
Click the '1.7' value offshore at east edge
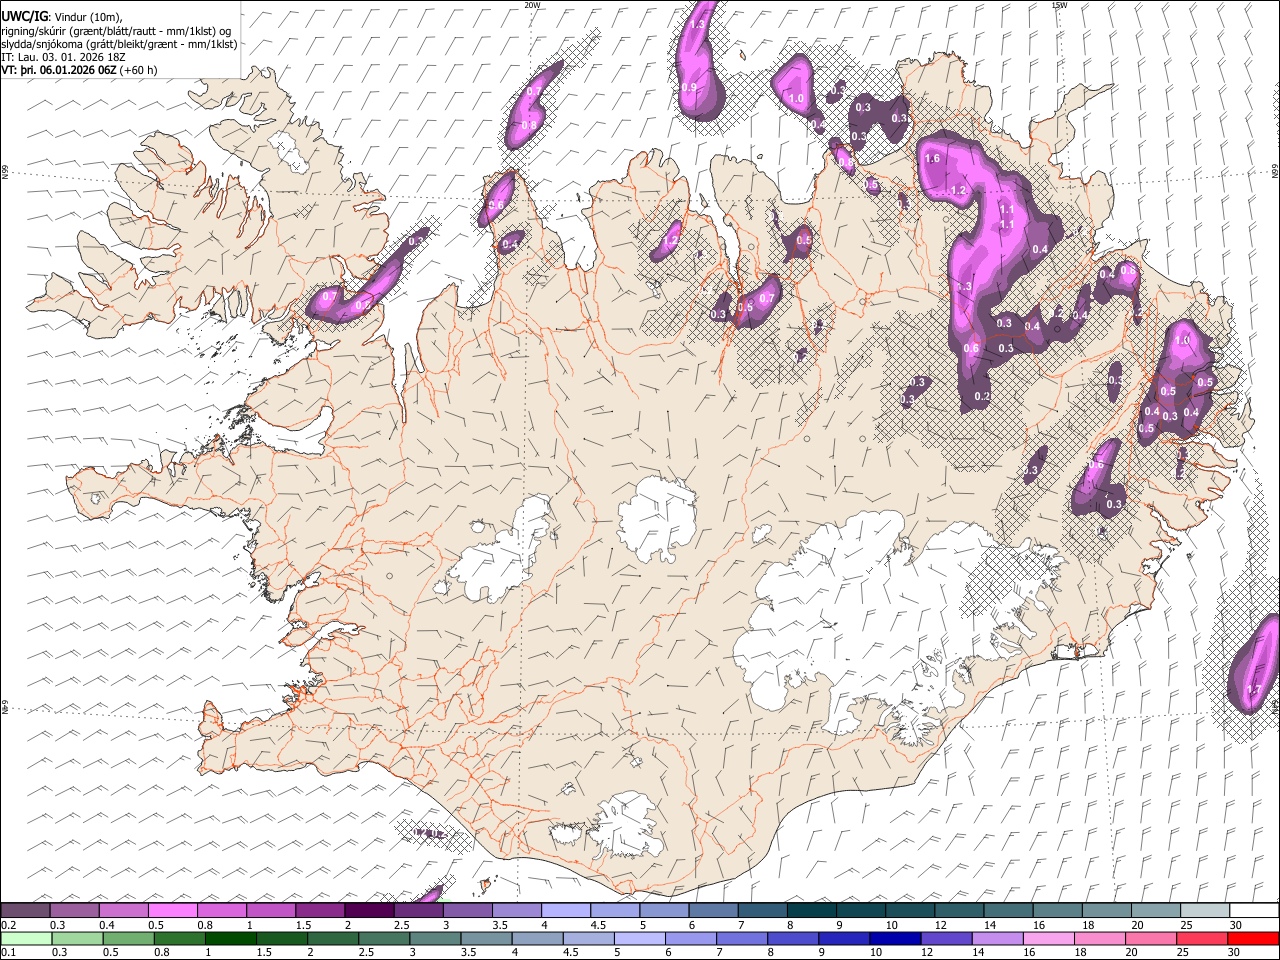click(1254, 690)
